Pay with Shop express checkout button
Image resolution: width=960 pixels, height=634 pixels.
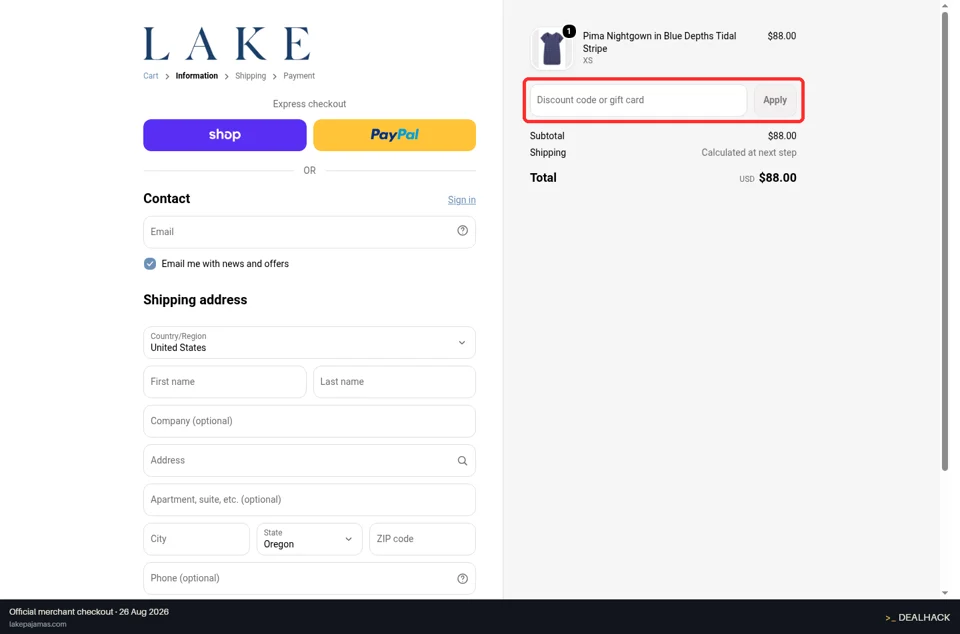click(x=225, y=135)
